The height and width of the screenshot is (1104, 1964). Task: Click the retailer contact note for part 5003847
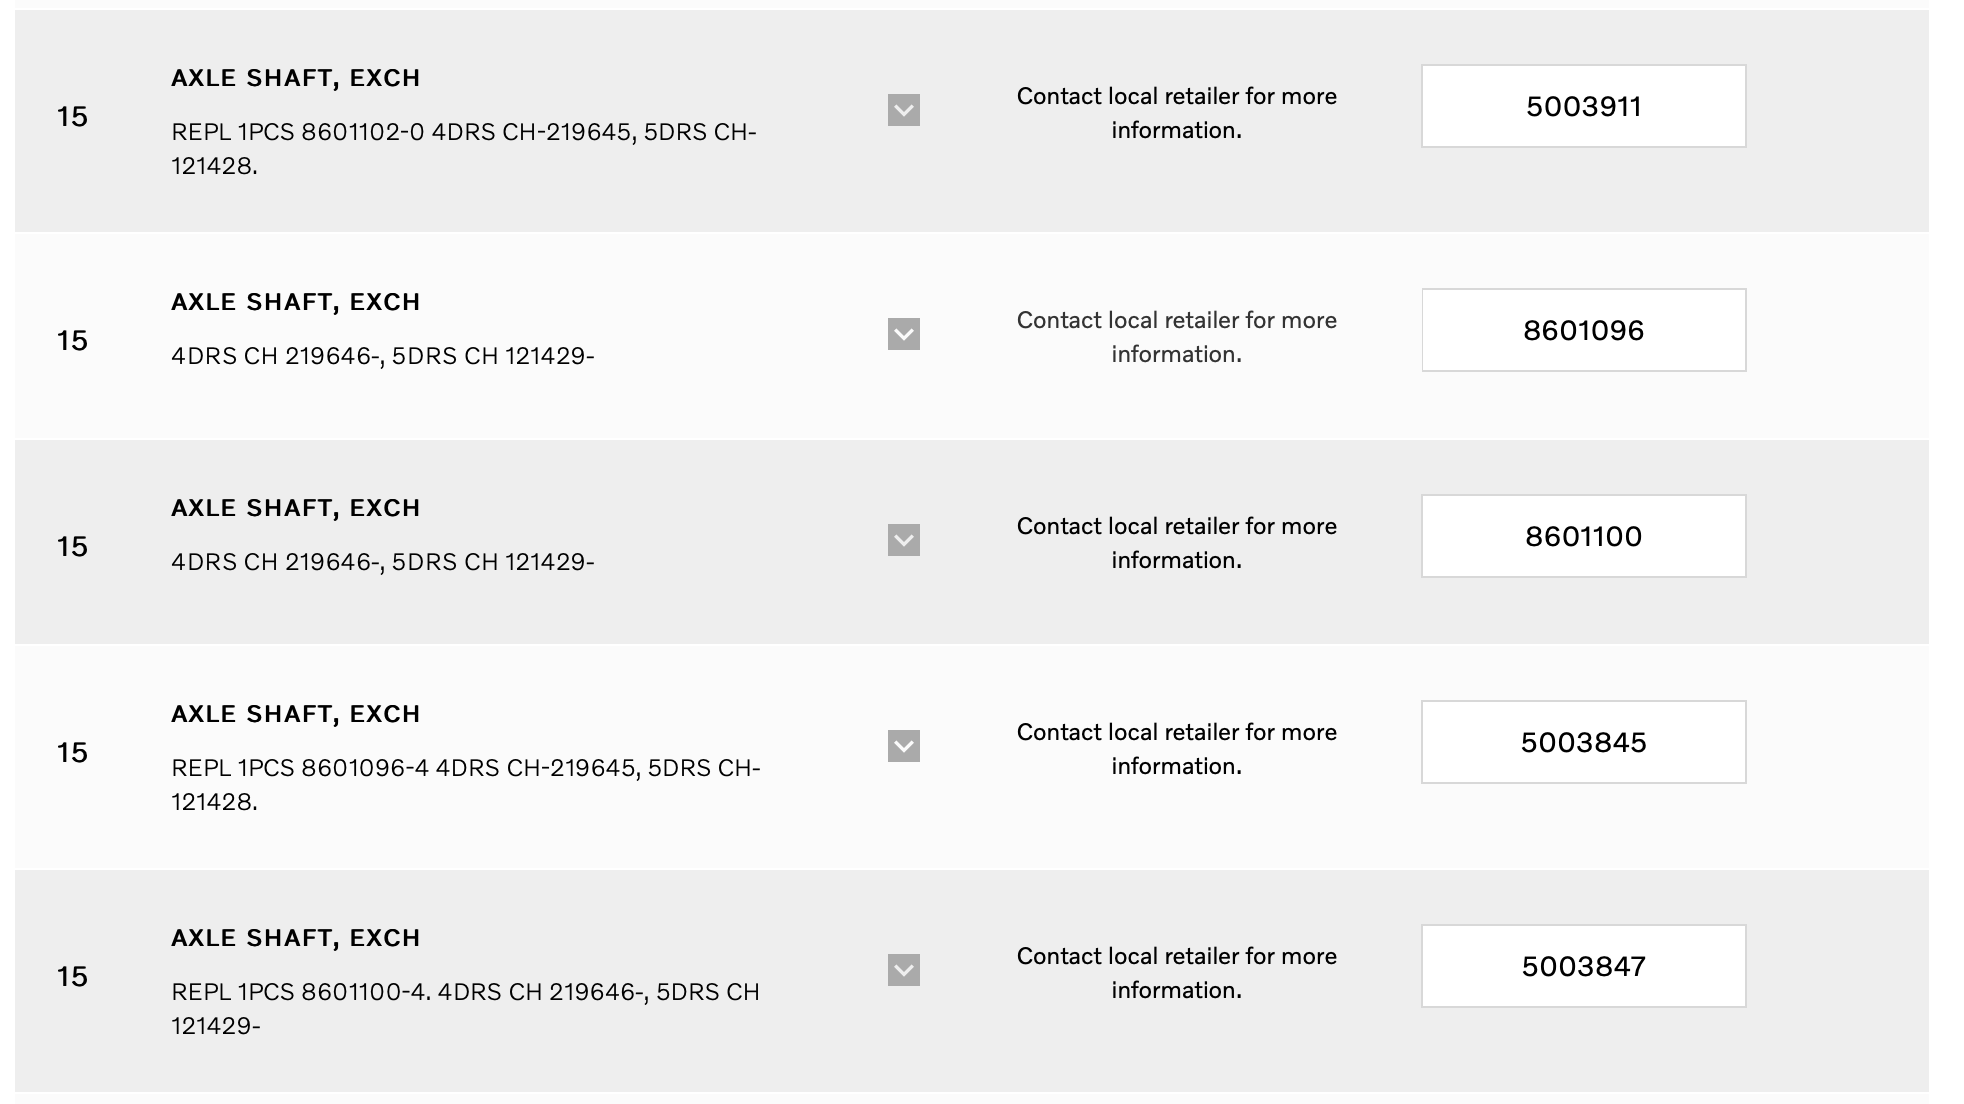pos(1176,973)
